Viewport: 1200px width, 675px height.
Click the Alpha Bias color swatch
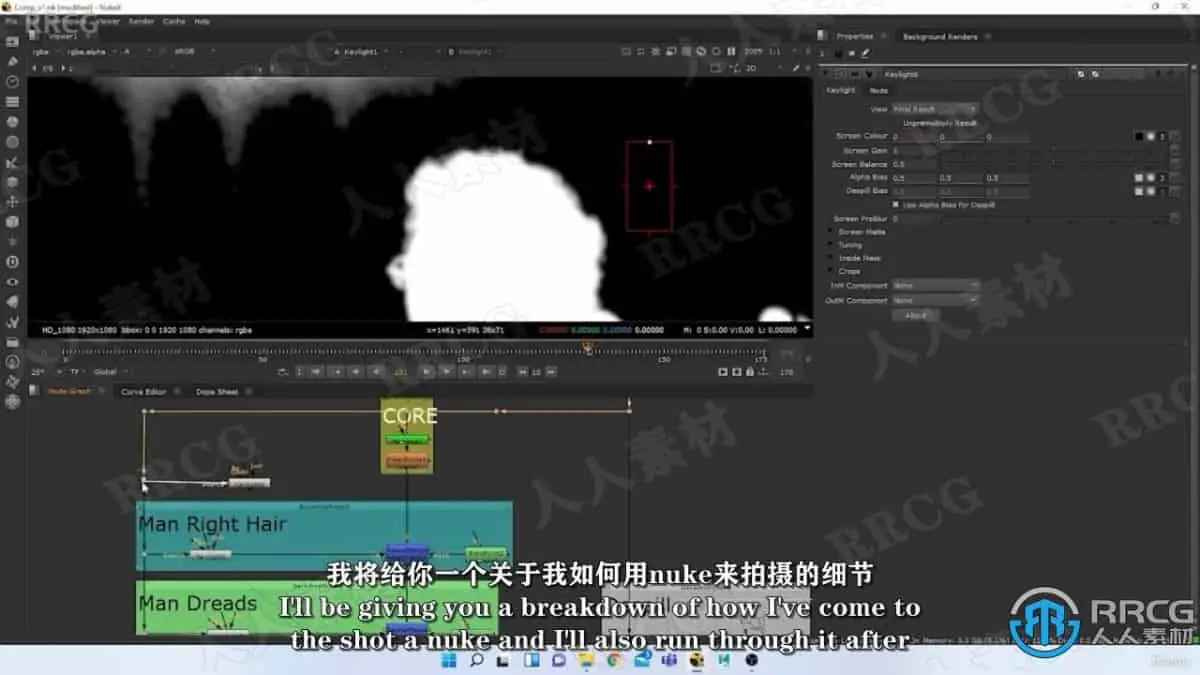click(x=1139, y=177)
